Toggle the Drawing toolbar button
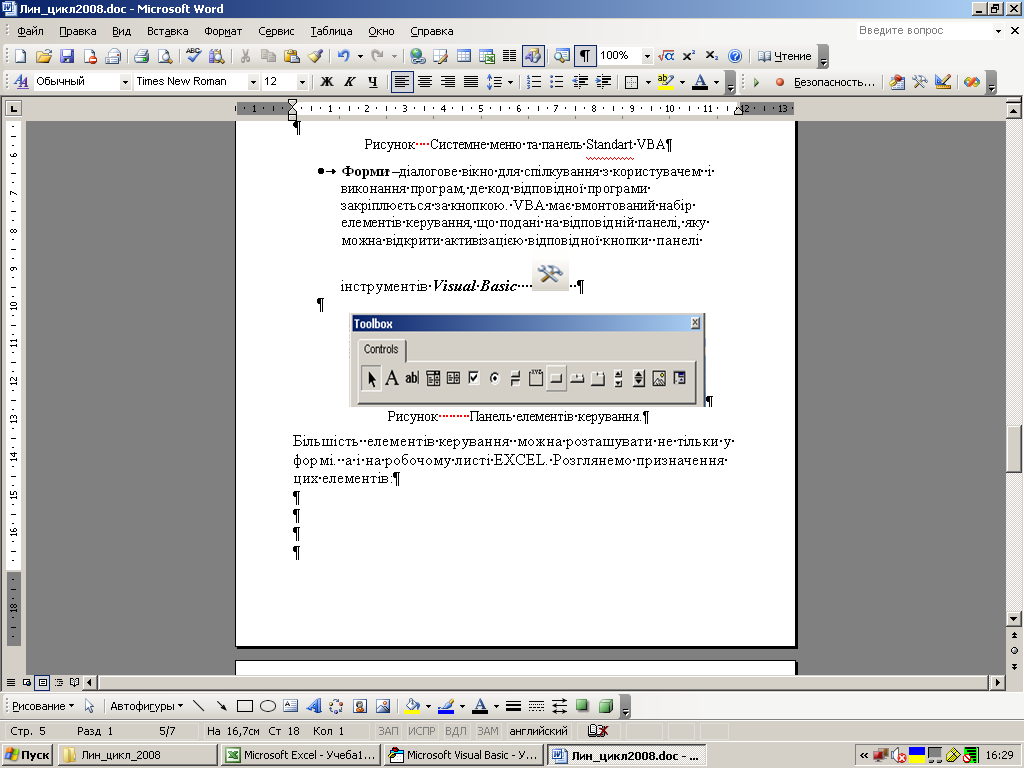Viewport: 1024px width, 768px height. click(533, 56)
